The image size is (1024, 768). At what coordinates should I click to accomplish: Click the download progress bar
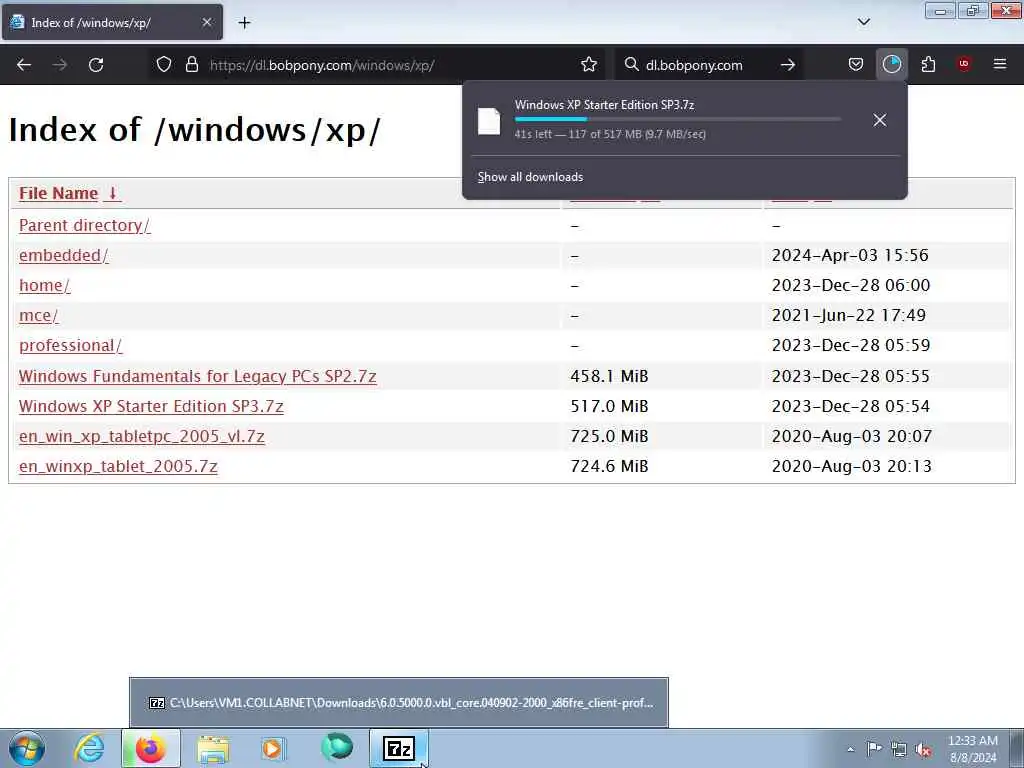pos(677,119)
